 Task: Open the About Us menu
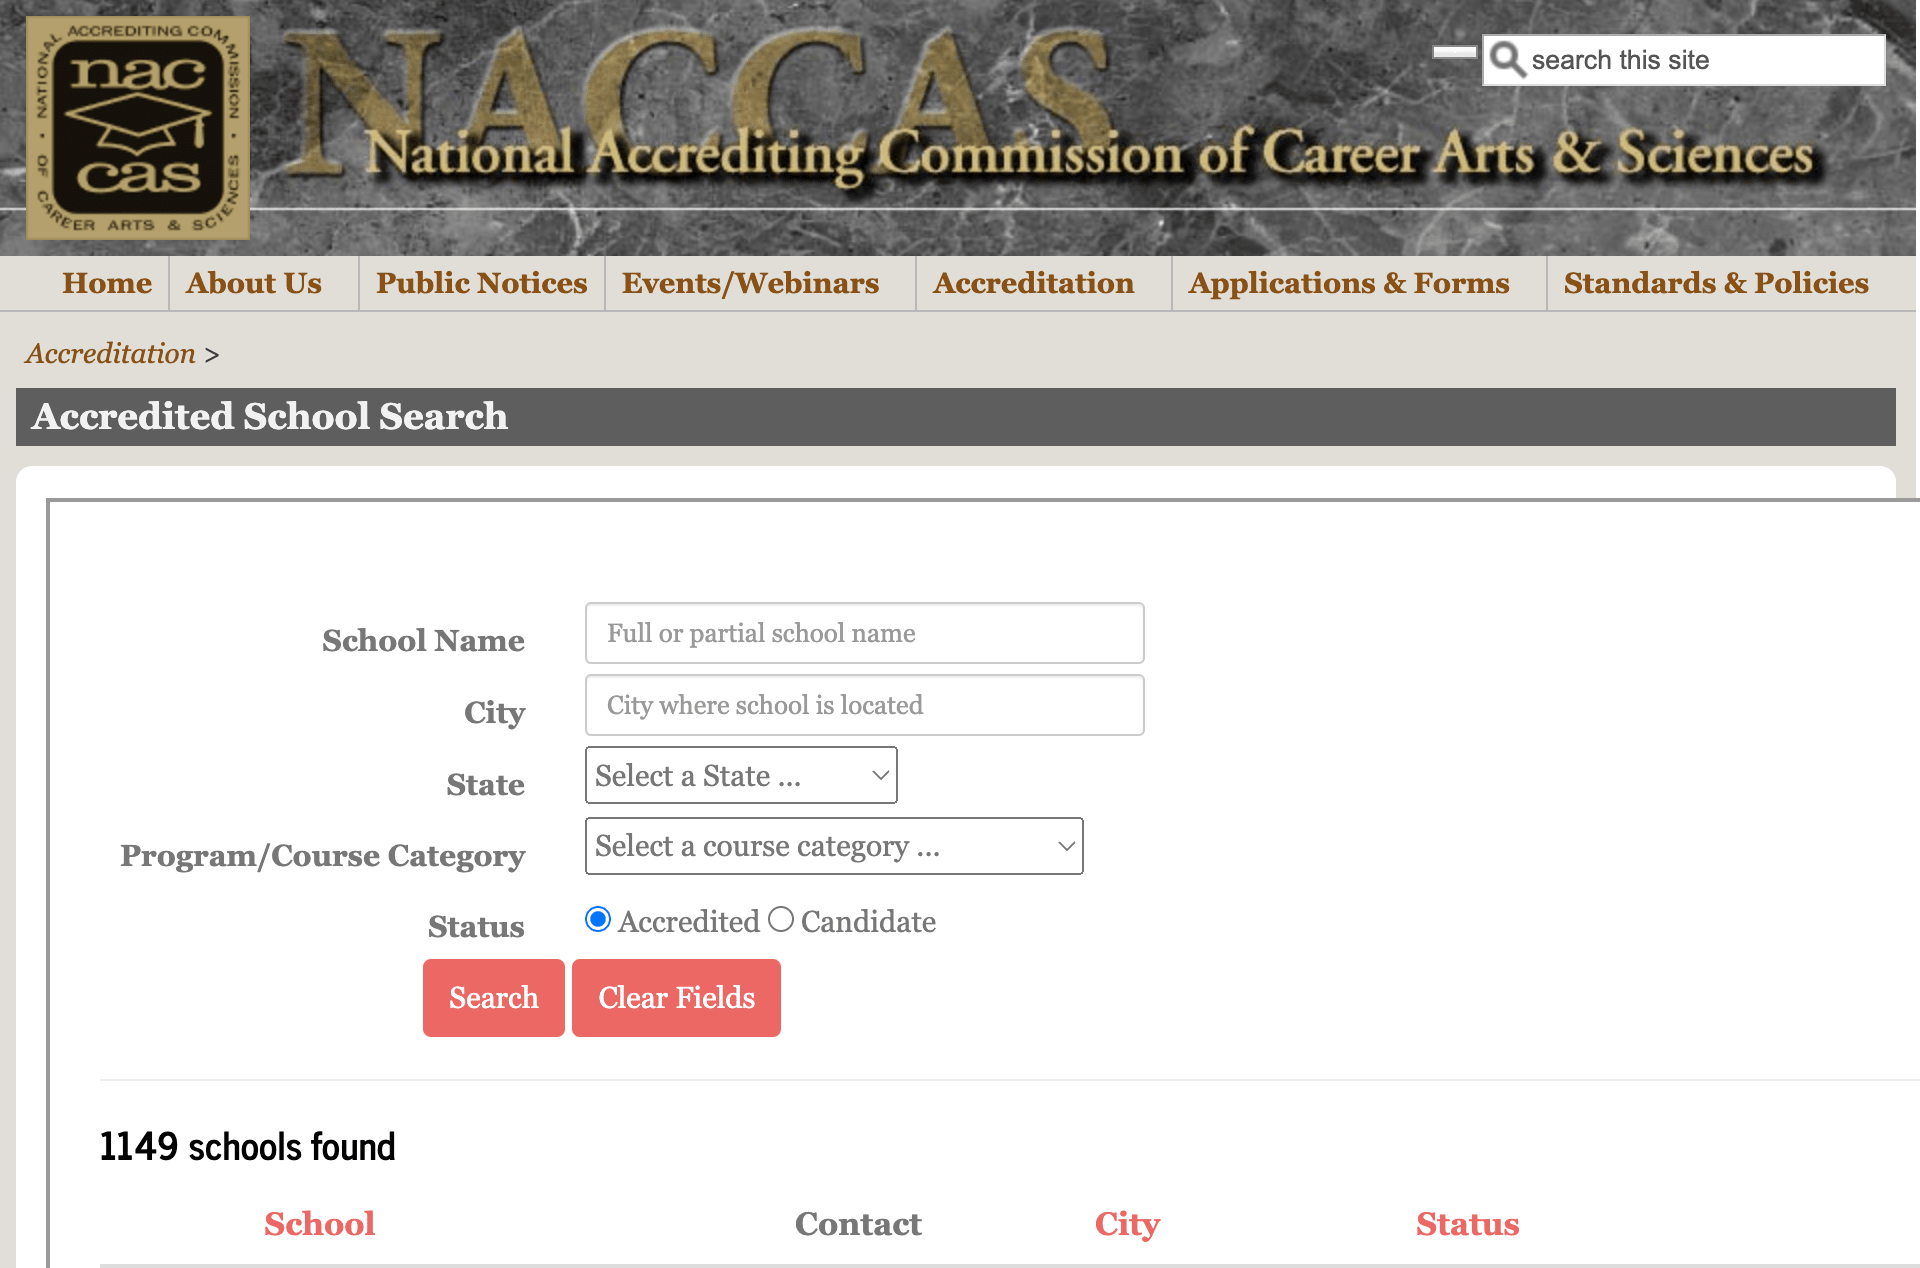[x=254, y=283]
